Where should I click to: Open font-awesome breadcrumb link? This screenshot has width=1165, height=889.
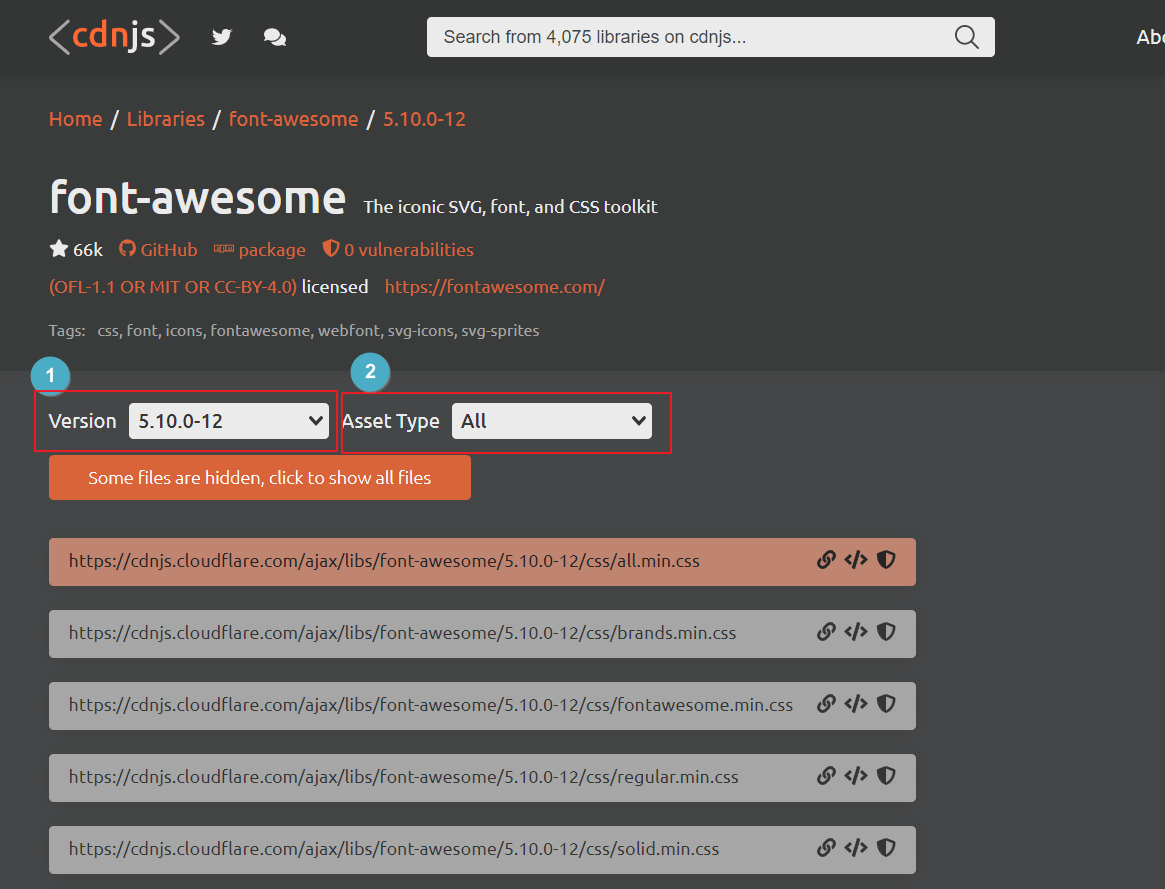(293, 120)
